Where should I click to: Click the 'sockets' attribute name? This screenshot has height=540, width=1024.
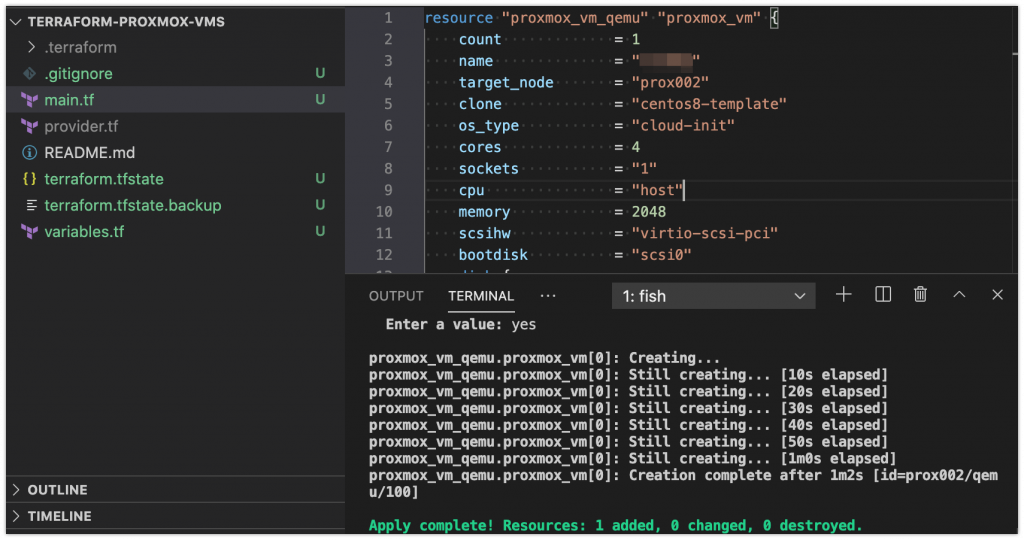click(488, 168)
